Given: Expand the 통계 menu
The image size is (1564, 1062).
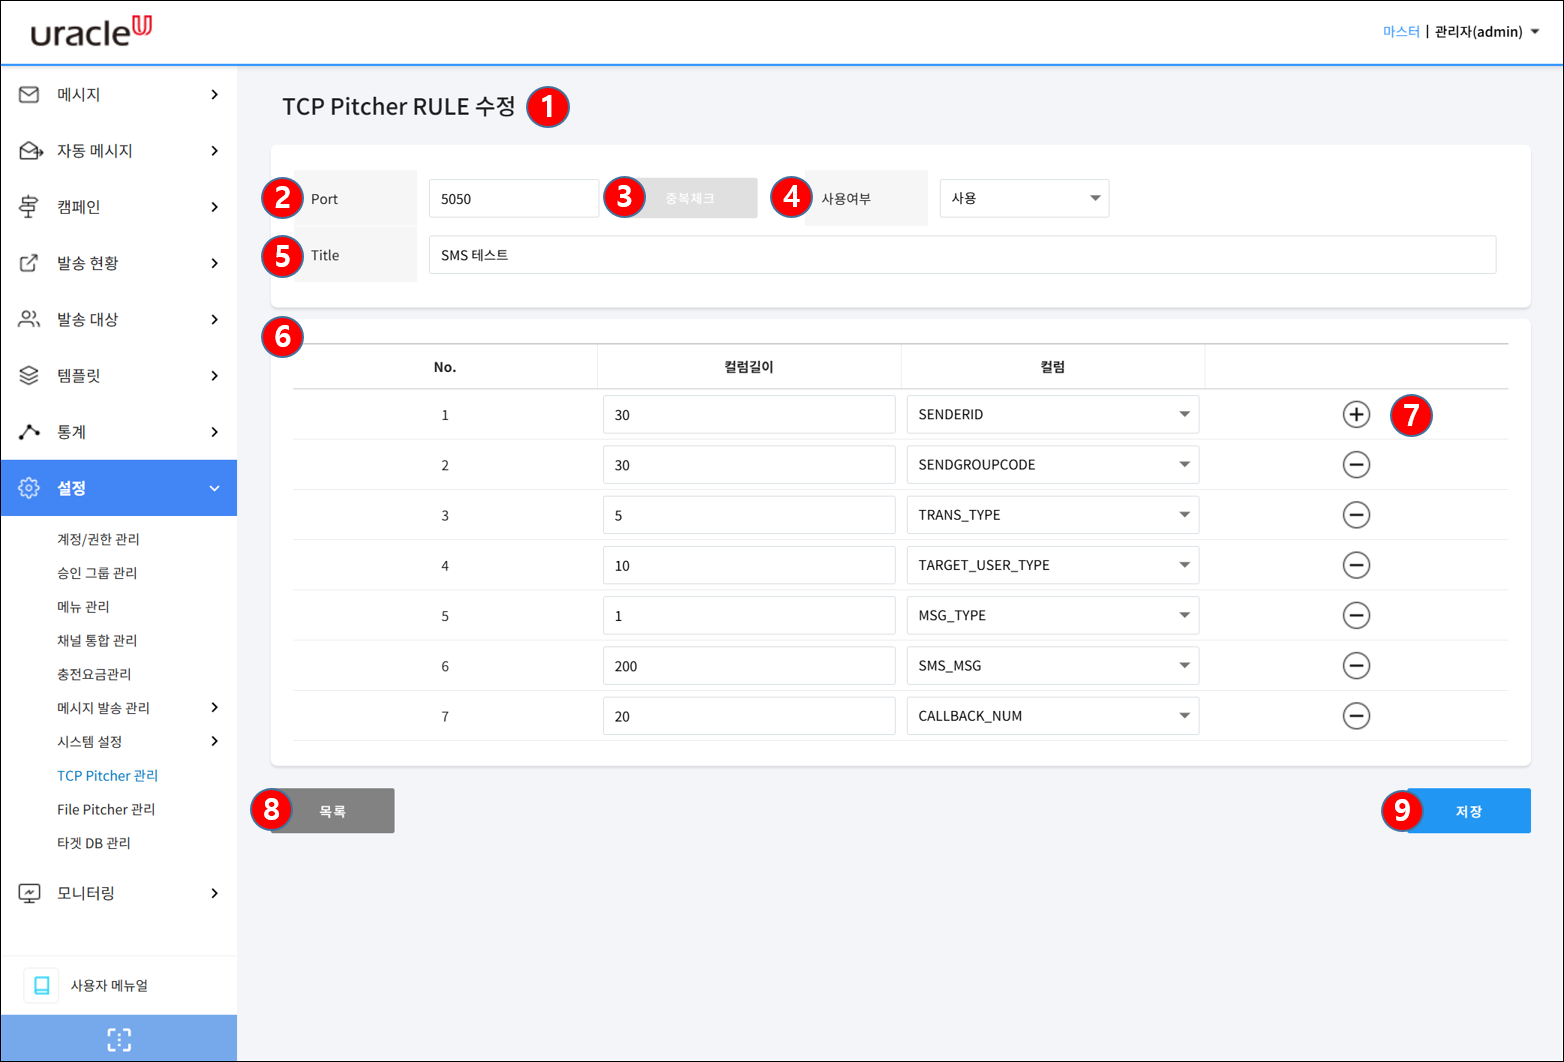Looking at the screenshot, I should 214,431.
